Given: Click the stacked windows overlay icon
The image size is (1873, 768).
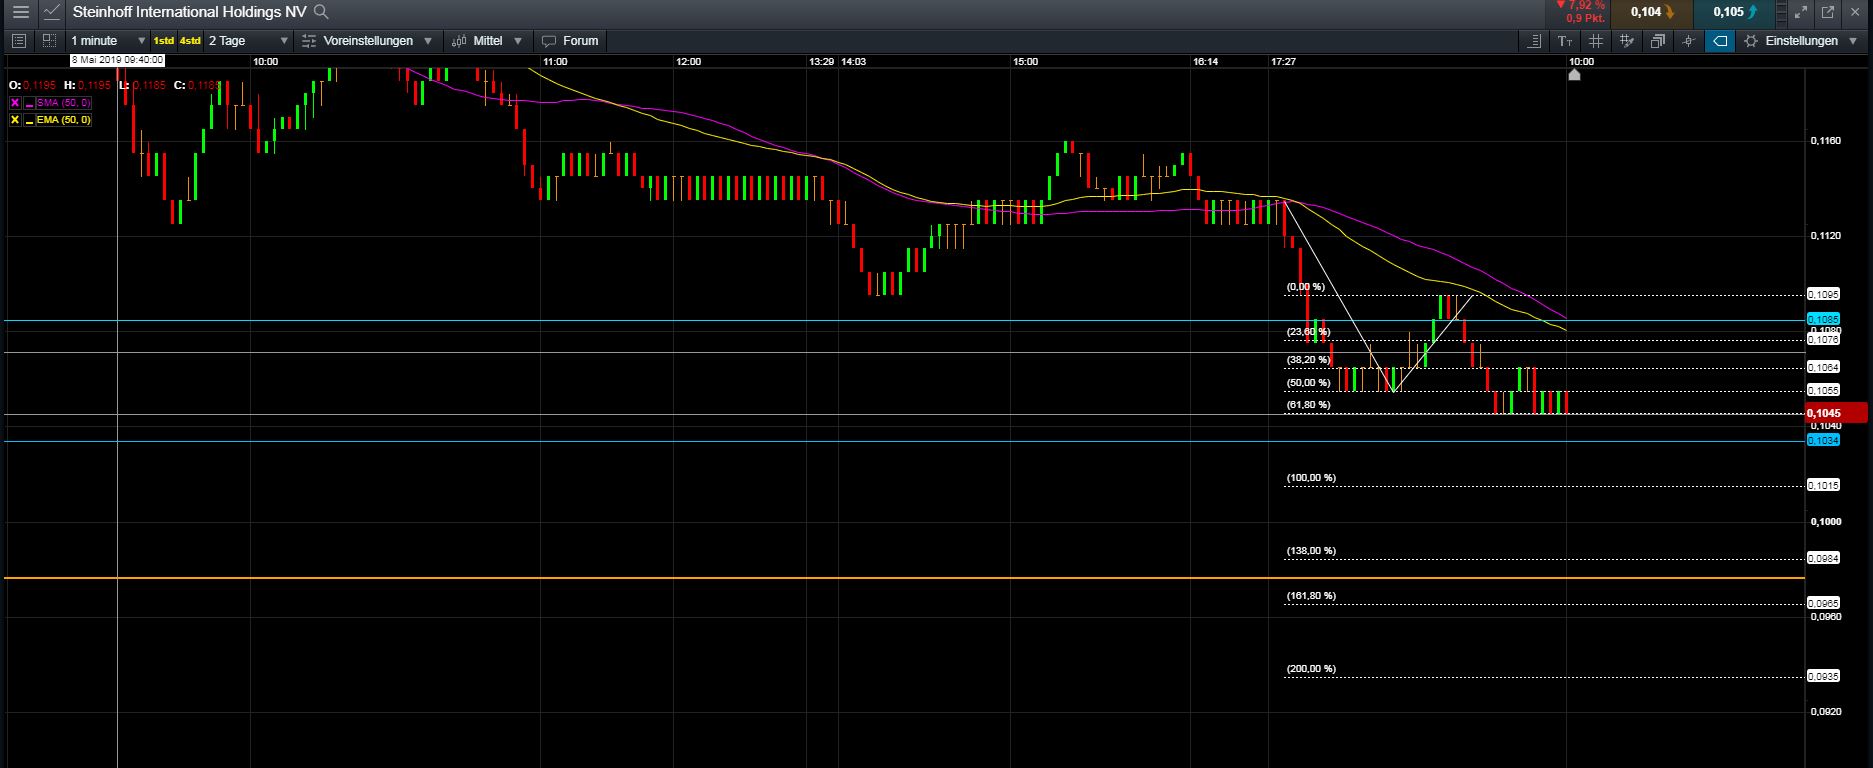Looking at the screenshot, I should click(x=1658, y=41).
